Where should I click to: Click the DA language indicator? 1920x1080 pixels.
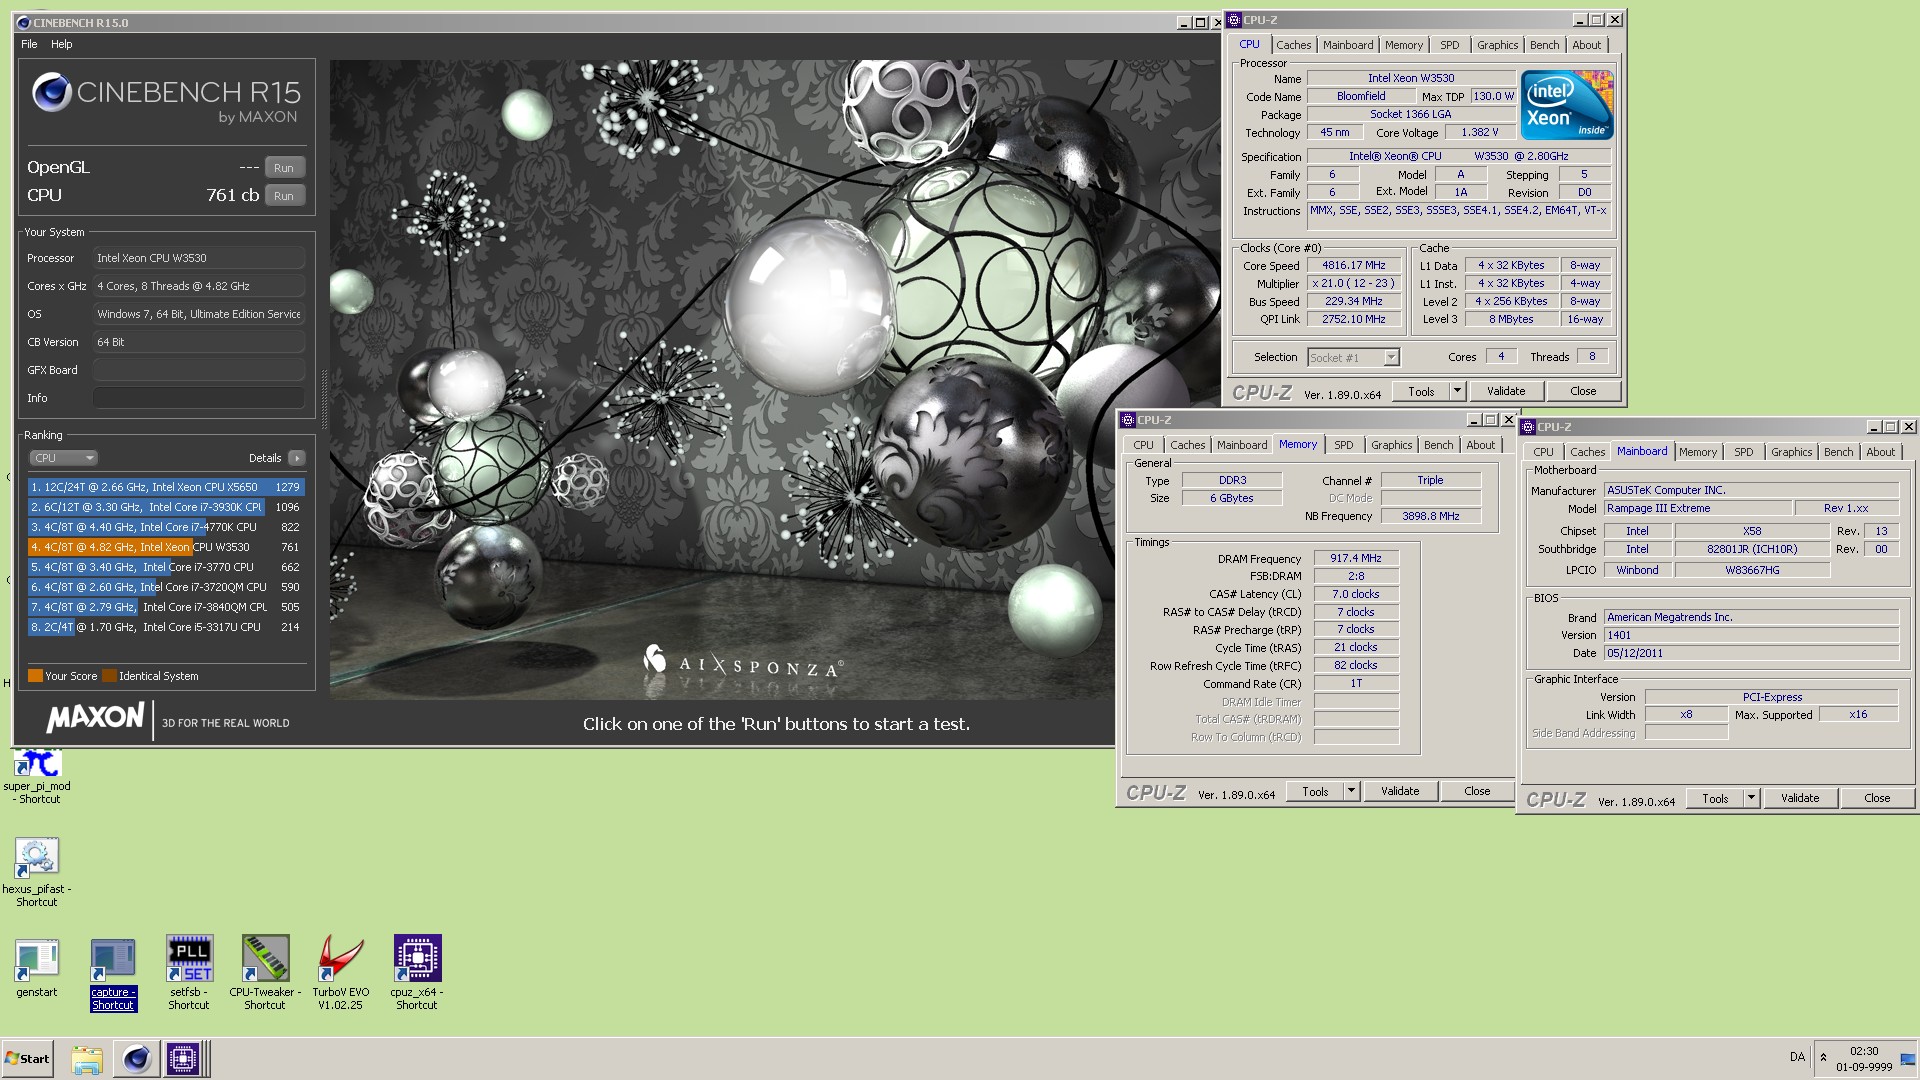1797,1057
